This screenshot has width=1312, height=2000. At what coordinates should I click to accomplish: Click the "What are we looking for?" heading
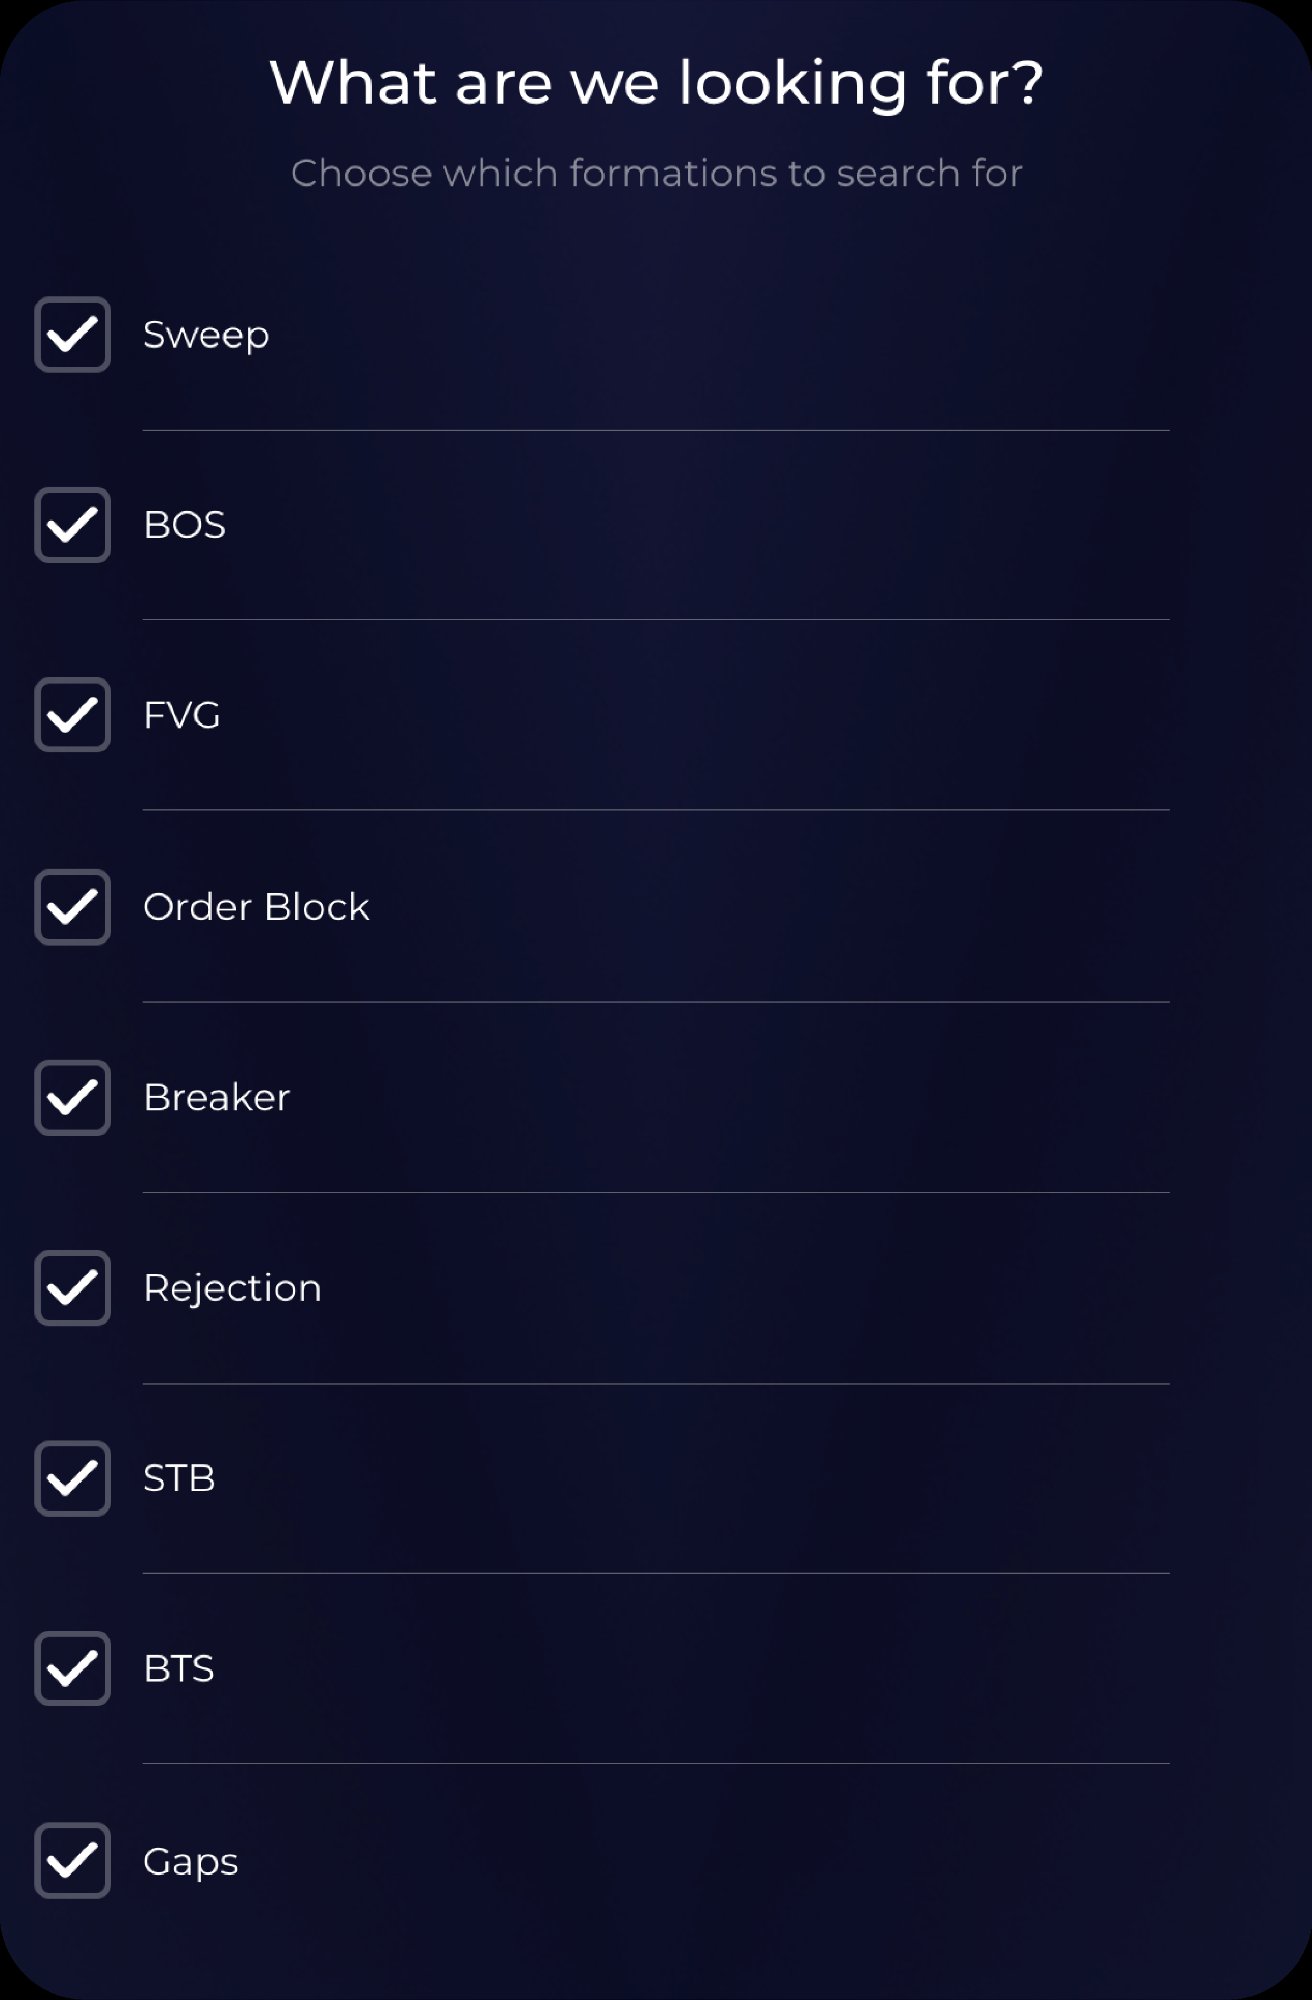click(x=656, y=82)
